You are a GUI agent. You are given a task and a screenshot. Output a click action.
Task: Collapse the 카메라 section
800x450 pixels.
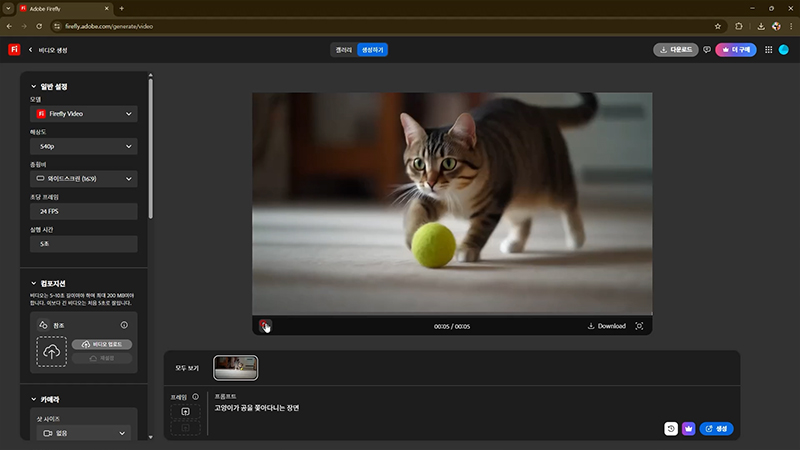(x=35, y=400)
